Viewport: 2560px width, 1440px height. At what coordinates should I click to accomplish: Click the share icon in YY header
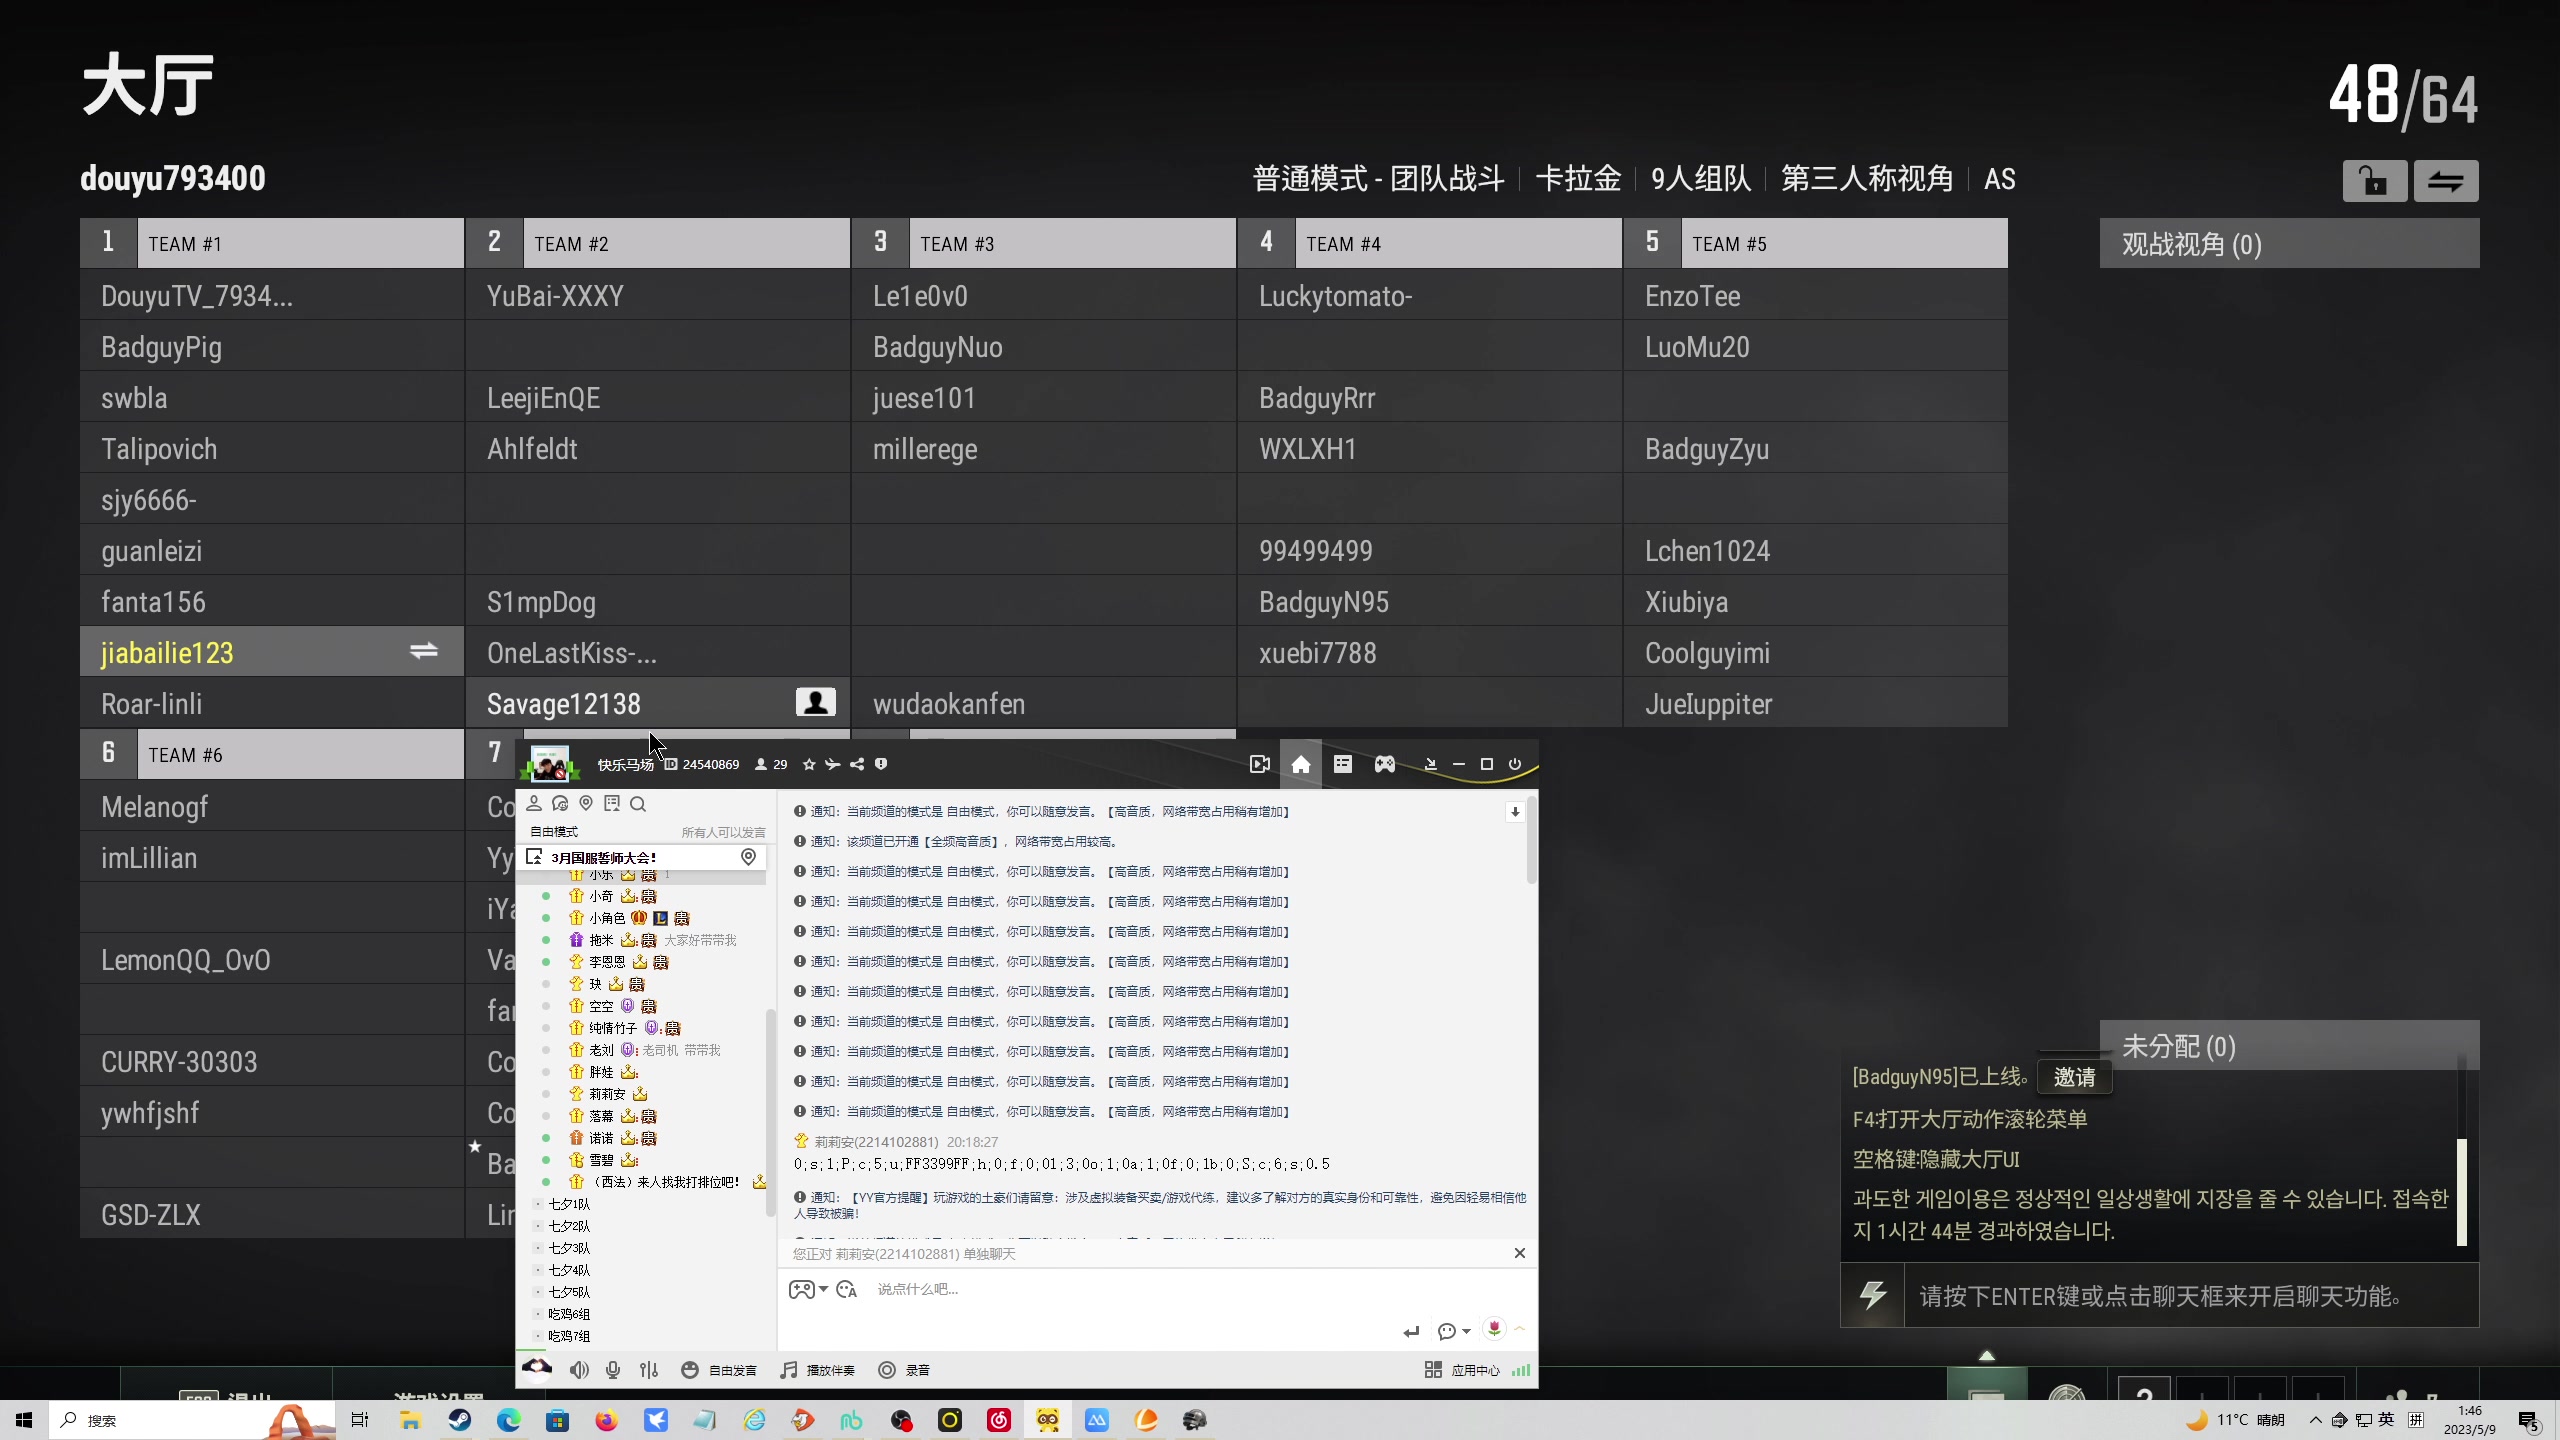[857, 764]
